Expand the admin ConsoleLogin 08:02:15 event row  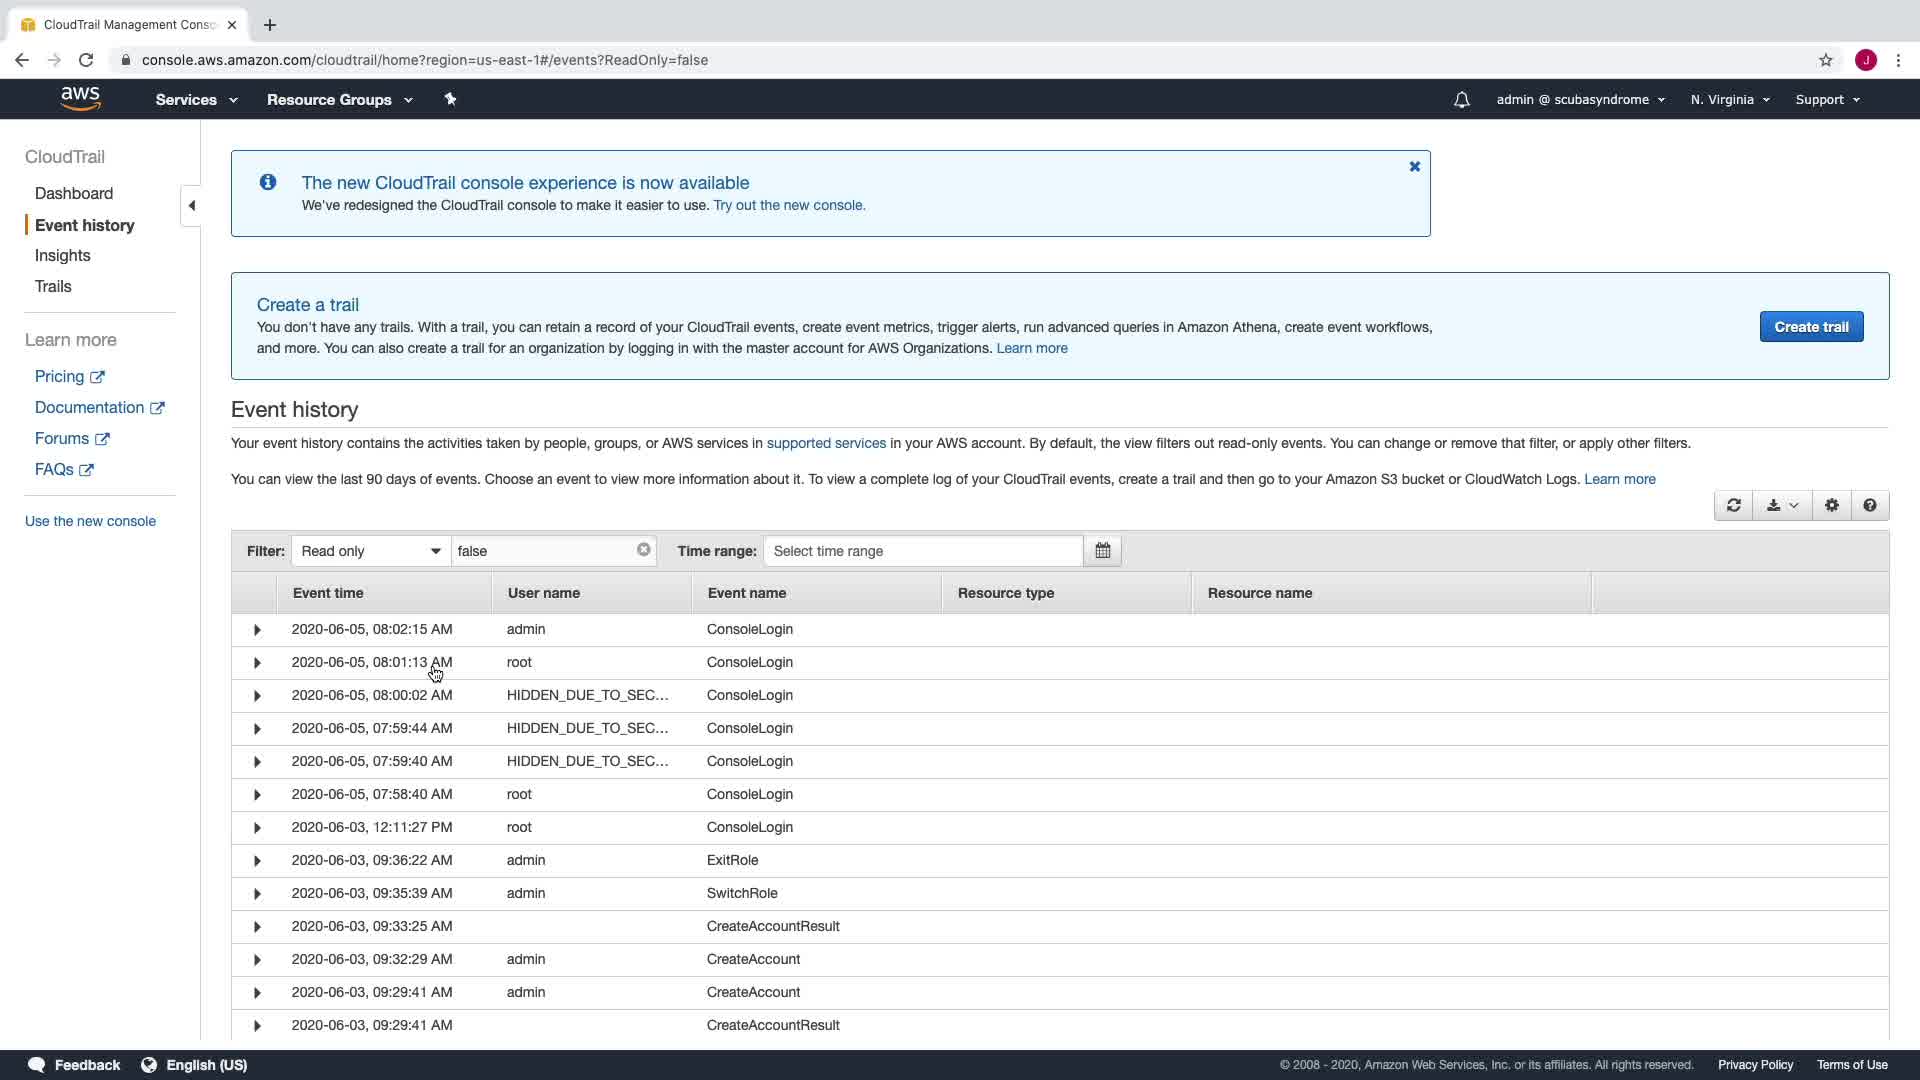(257, 630)
